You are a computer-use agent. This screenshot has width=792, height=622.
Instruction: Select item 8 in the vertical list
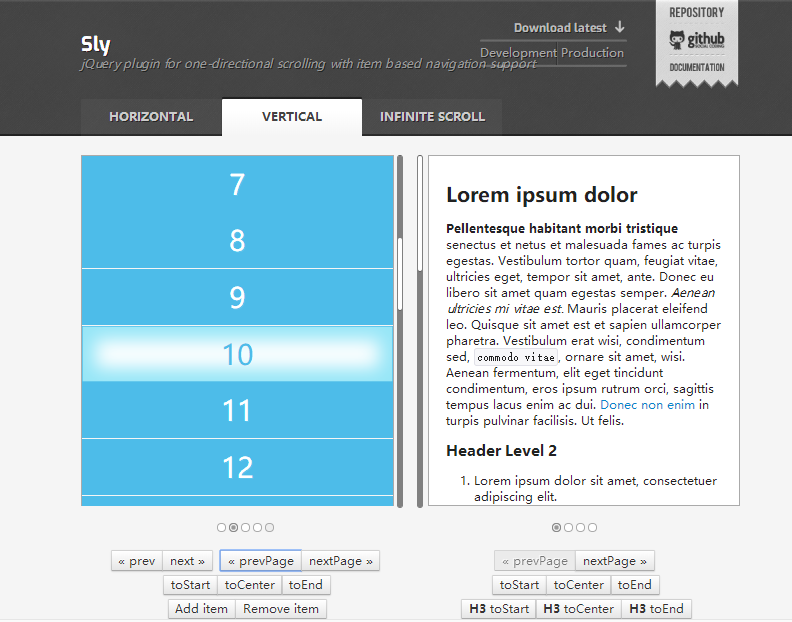pos(237,241)
